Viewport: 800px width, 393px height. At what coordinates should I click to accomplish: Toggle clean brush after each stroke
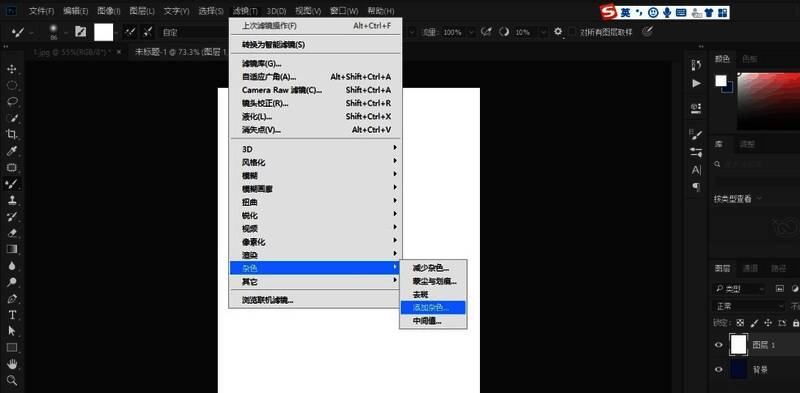(147, 32)
